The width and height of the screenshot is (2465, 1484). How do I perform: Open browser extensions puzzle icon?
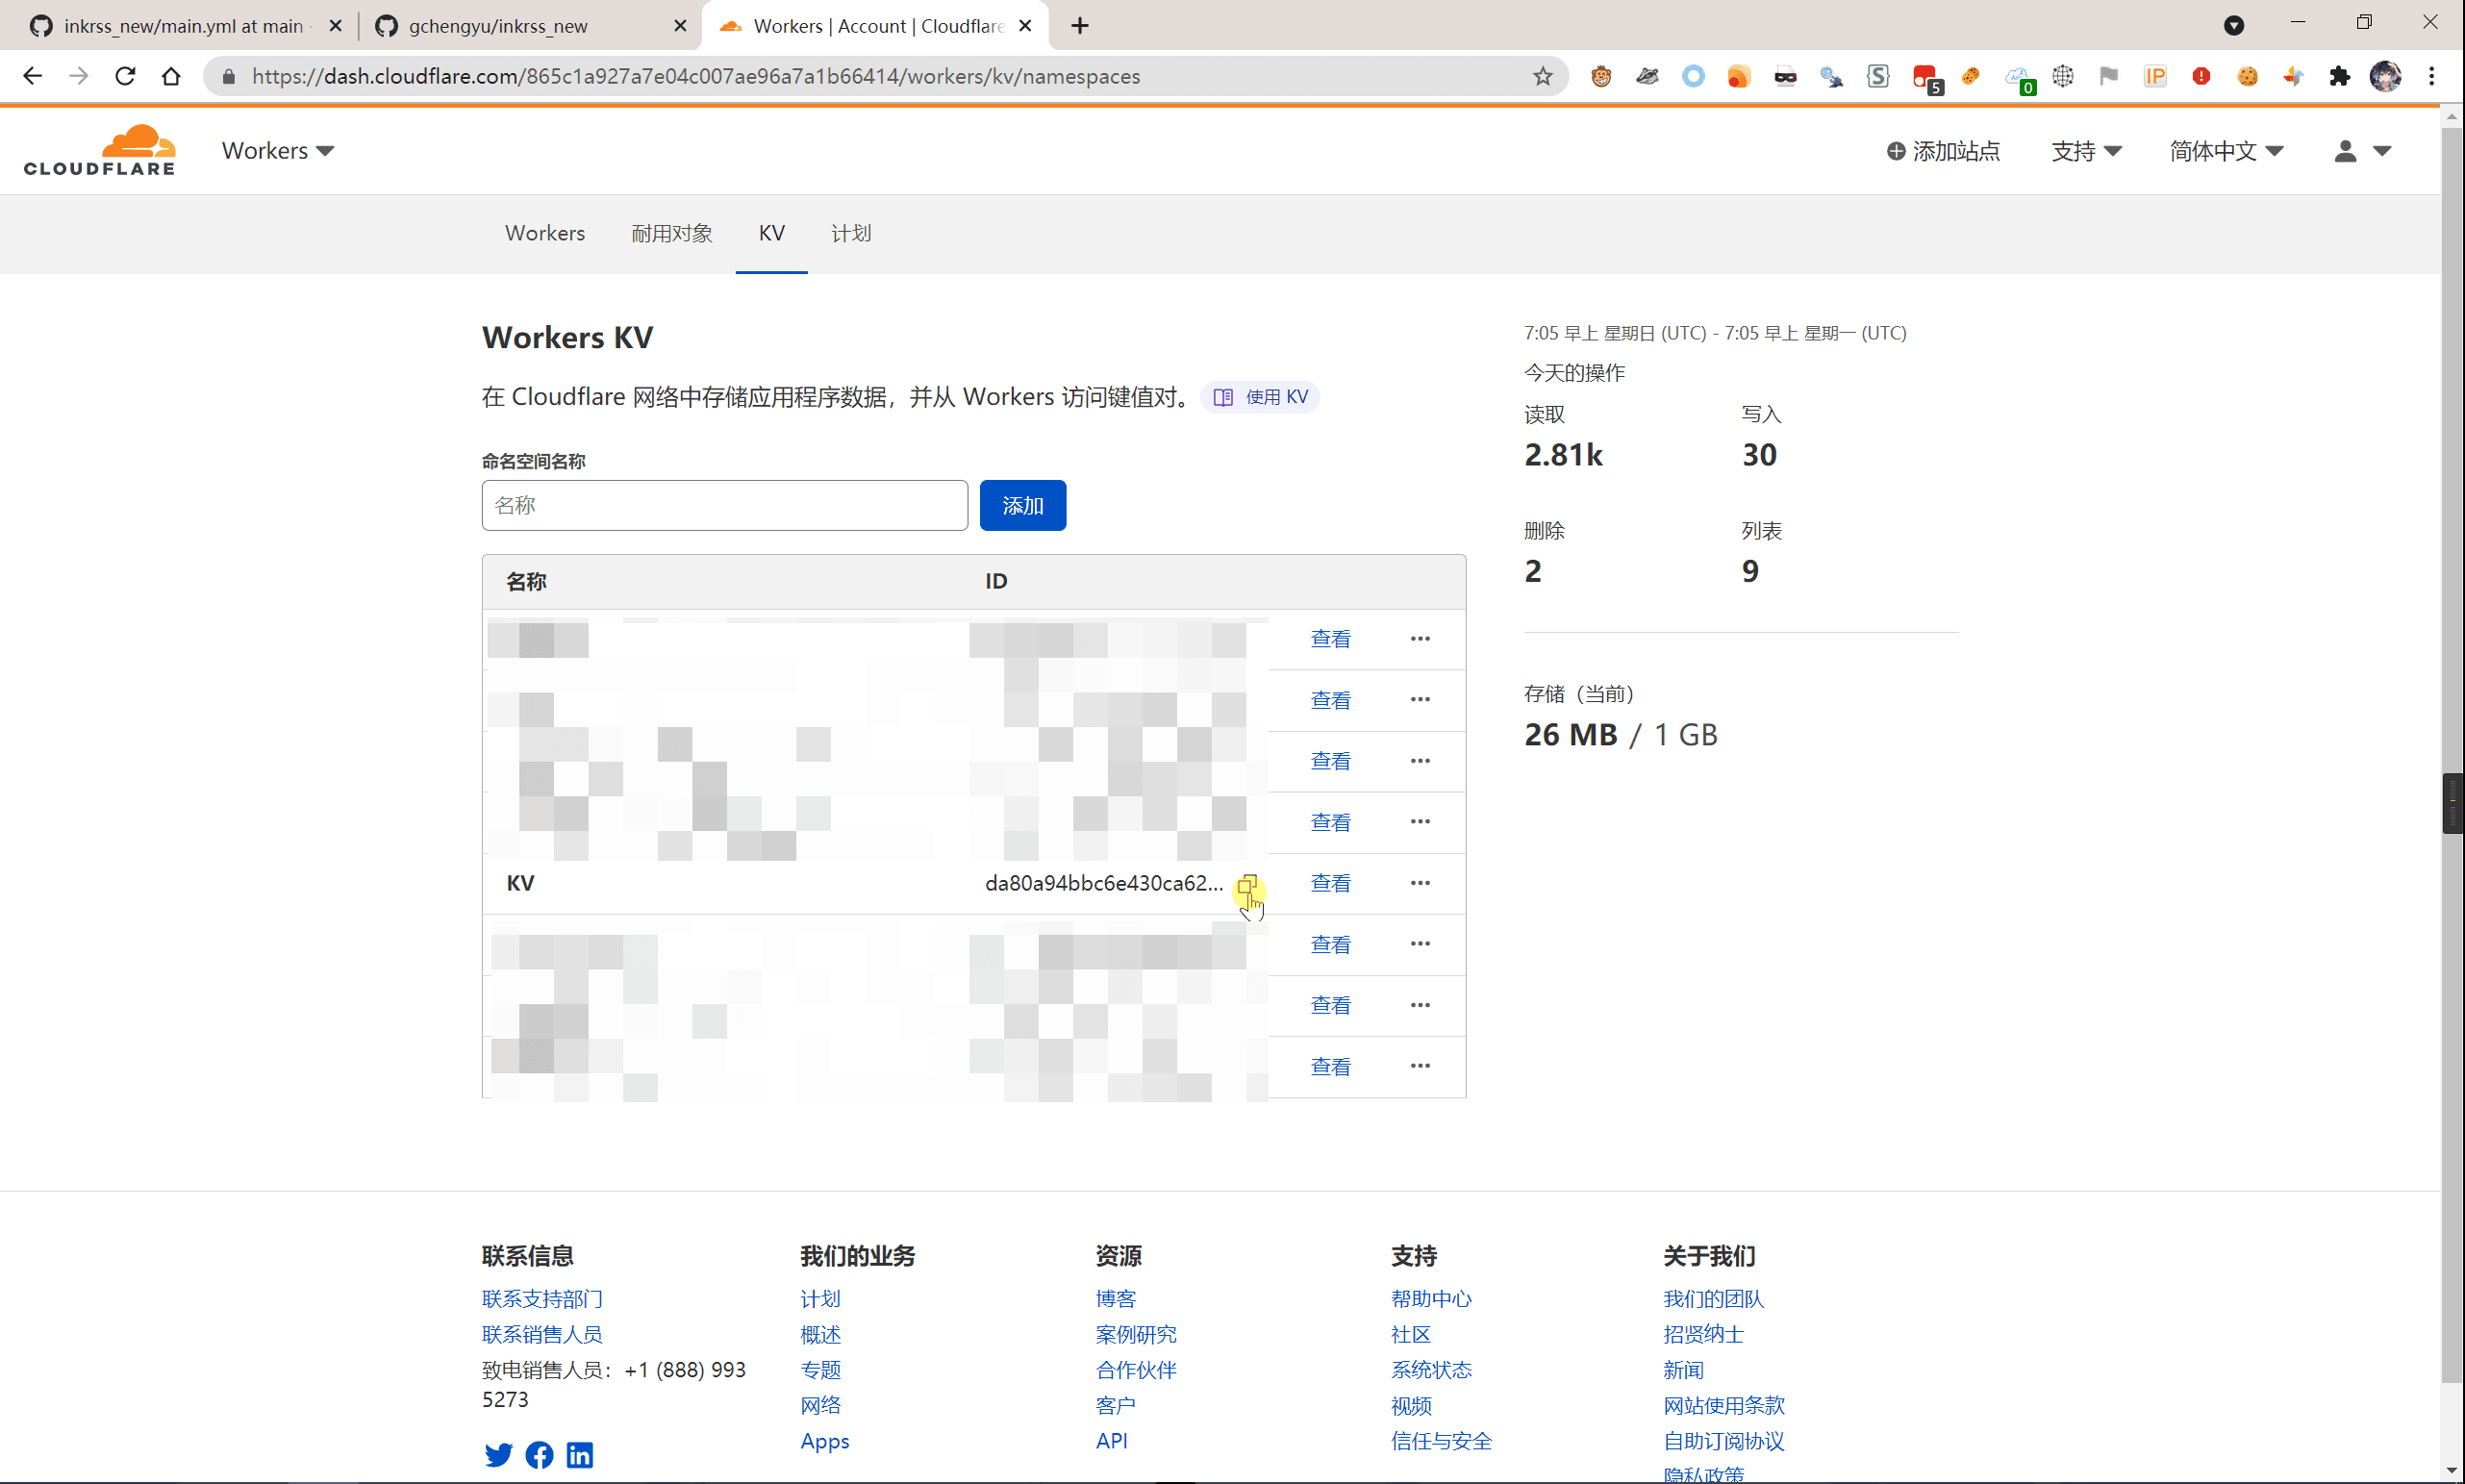[2339, 76]
